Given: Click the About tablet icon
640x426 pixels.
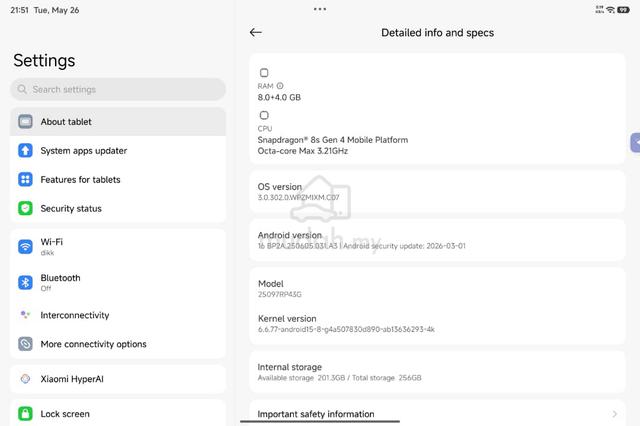Looking at the screenshot, I should [25, 122].
